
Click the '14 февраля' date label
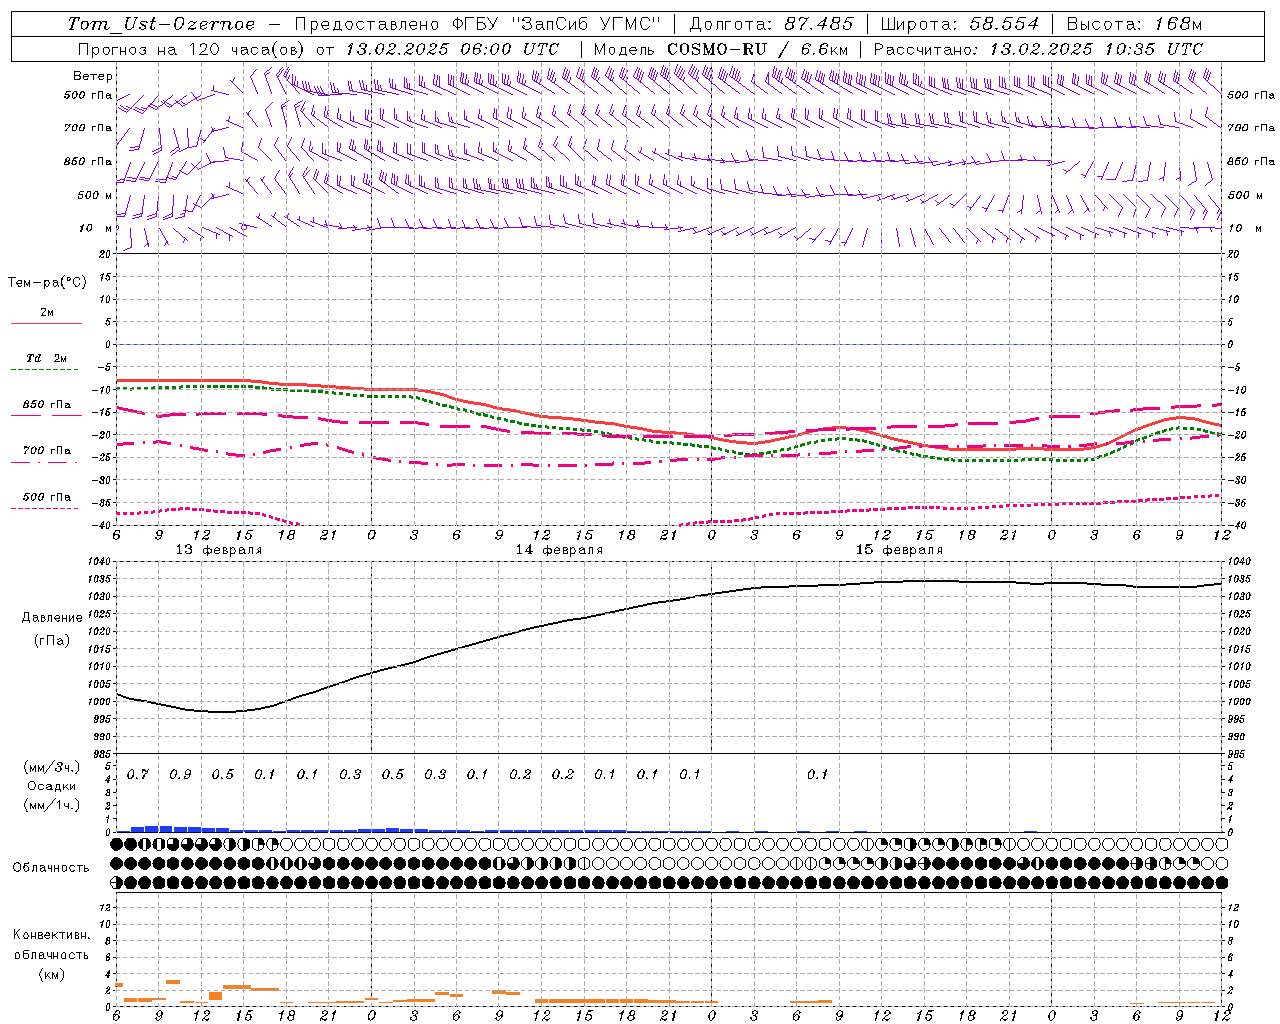pos(559,550)
